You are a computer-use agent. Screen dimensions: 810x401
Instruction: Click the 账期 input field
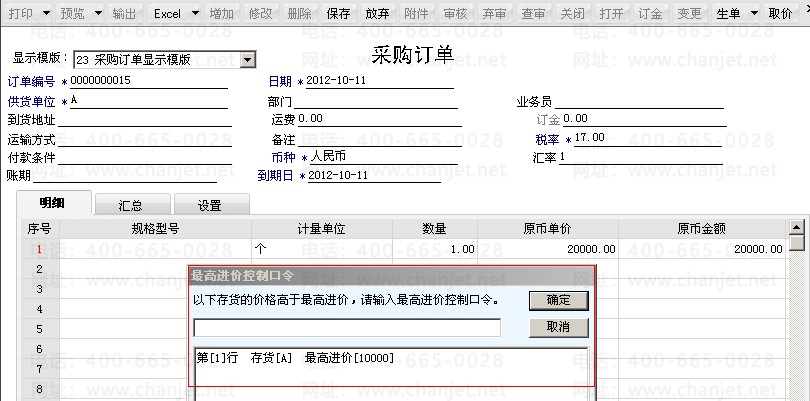125,176
